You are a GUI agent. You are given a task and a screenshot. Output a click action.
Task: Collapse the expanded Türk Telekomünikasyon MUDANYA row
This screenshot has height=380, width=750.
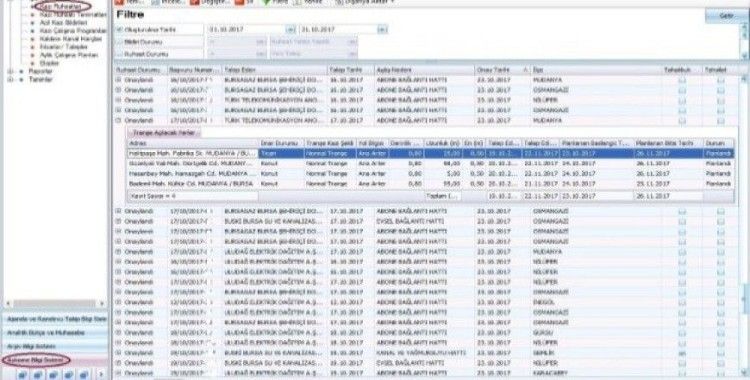pos(119,120)
